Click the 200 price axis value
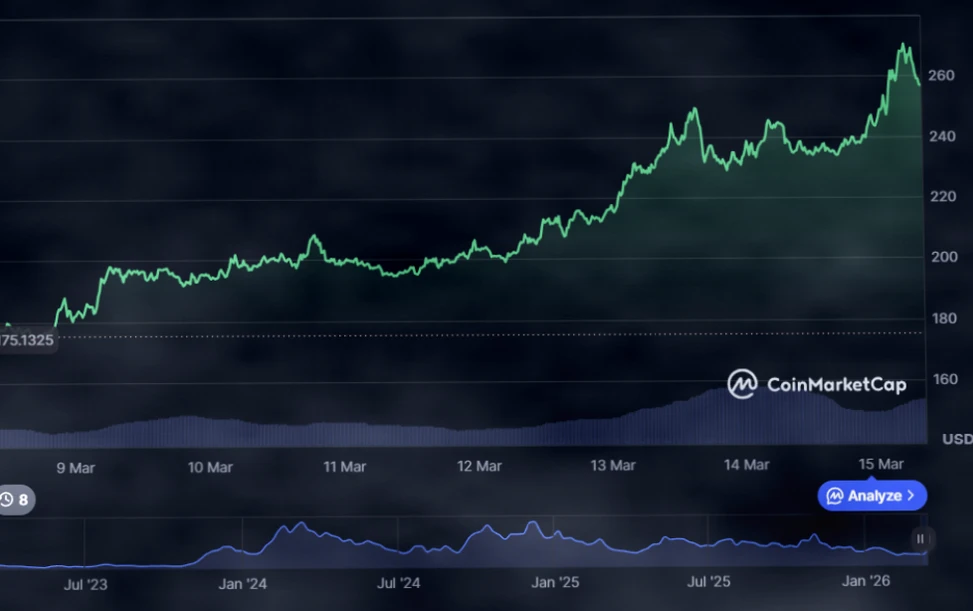 (944, 257)
